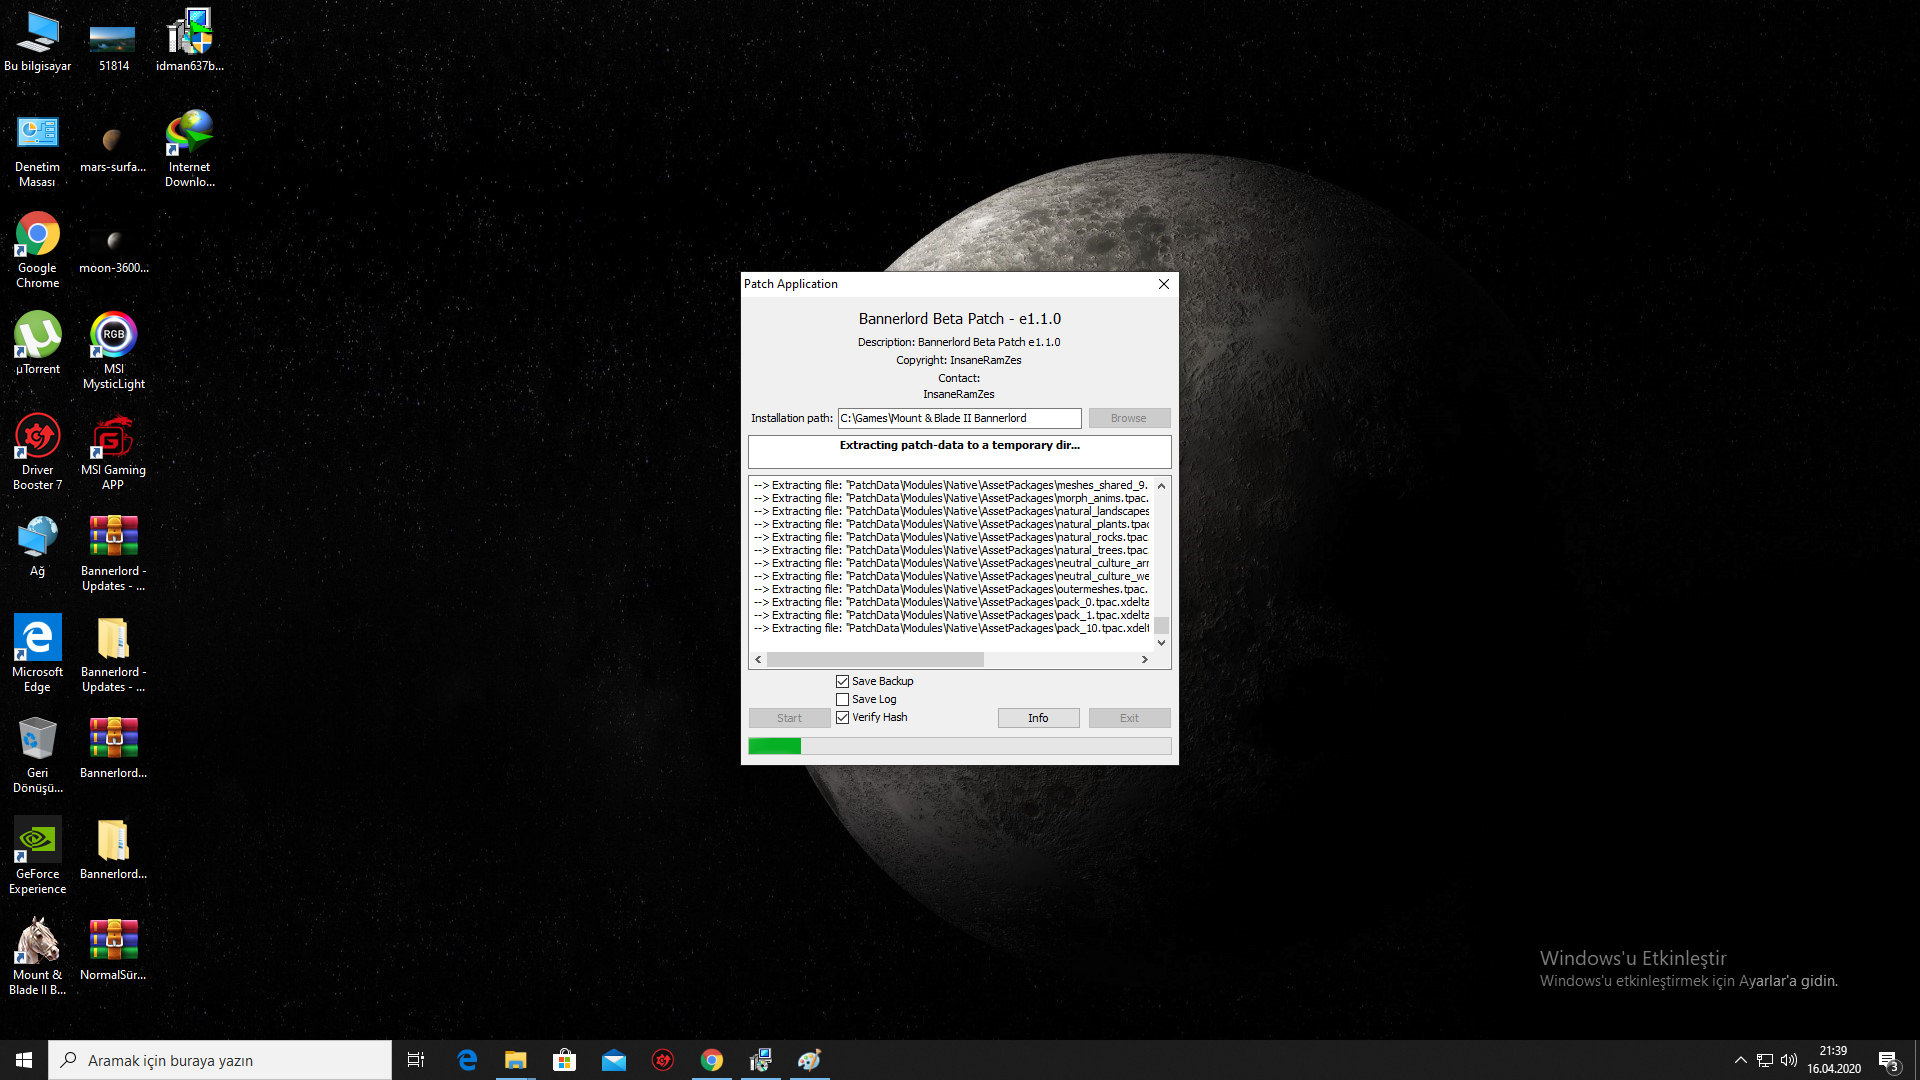Close the Patch Application dialog

pos(1164,284)
